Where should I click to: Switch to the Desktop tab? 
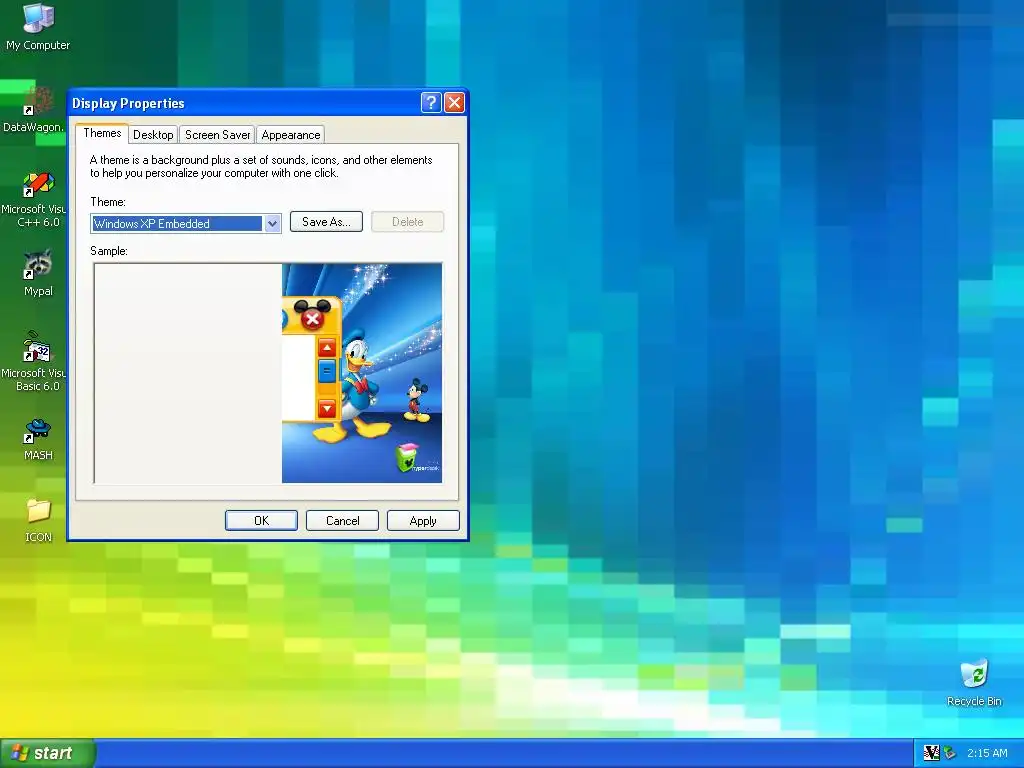pyautogui.click(x=153, y=135)
